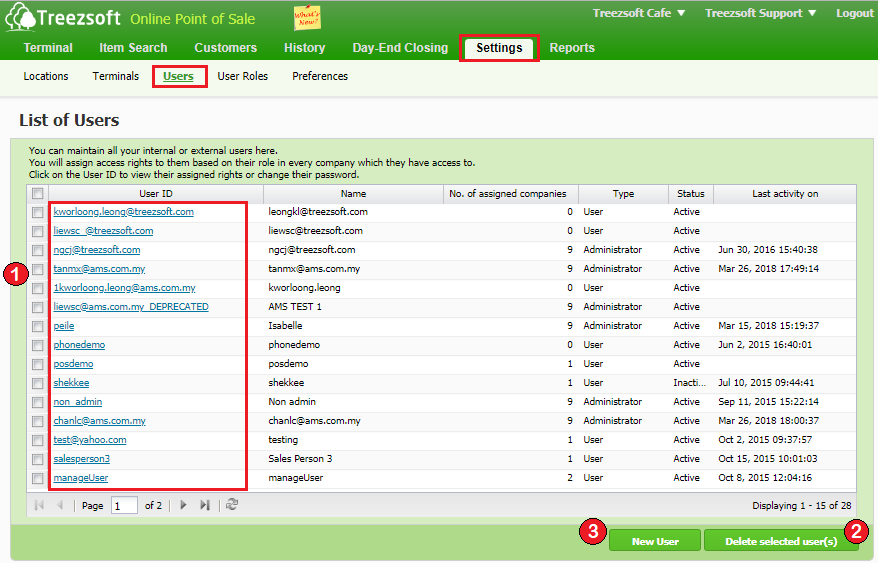Jump to last page arrow
This screenshot has width=878, height=563.
[205, 505]
